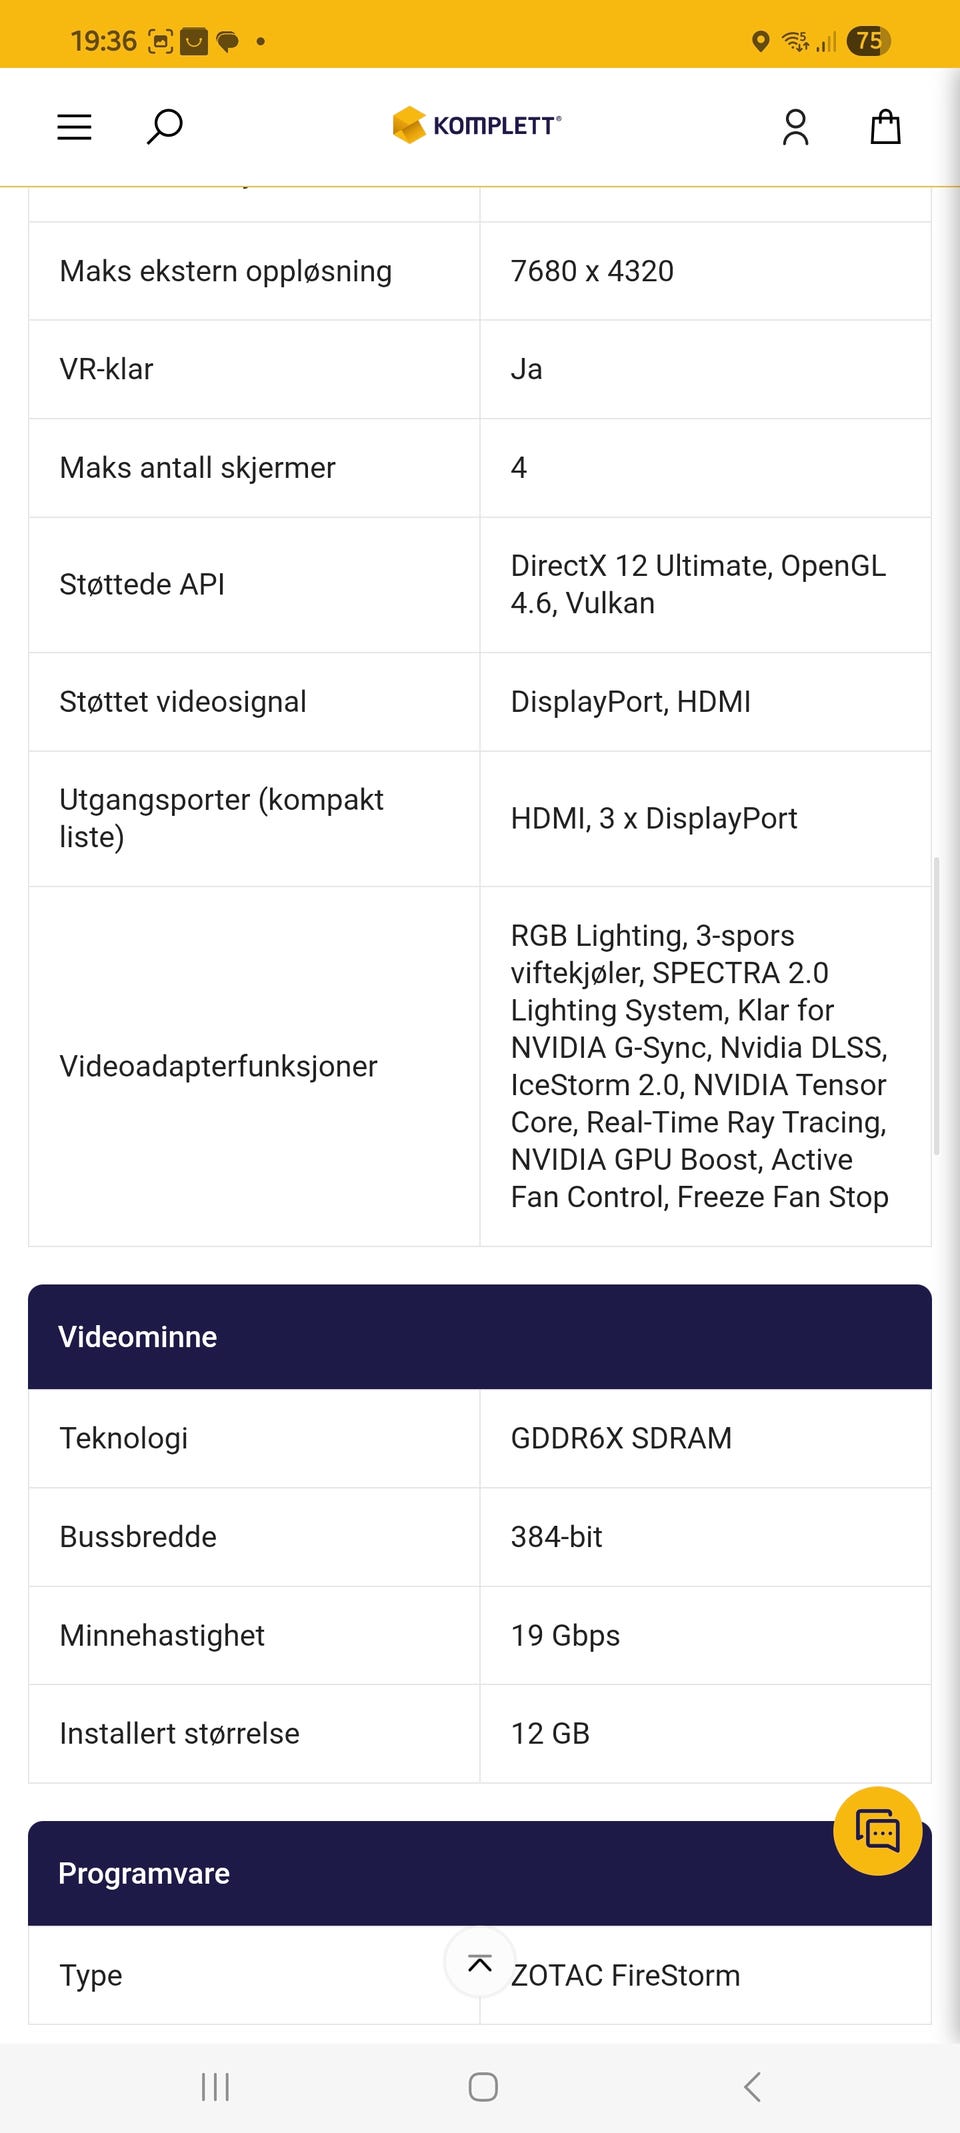Go to Komplett home via logo

pyautogui.click(x=477, y=125)
